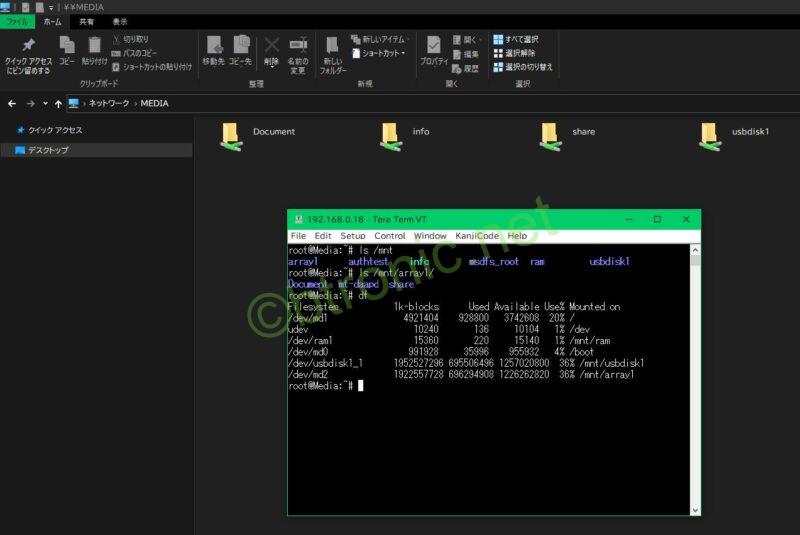Click the Pin to Quick Access icon

28,47
